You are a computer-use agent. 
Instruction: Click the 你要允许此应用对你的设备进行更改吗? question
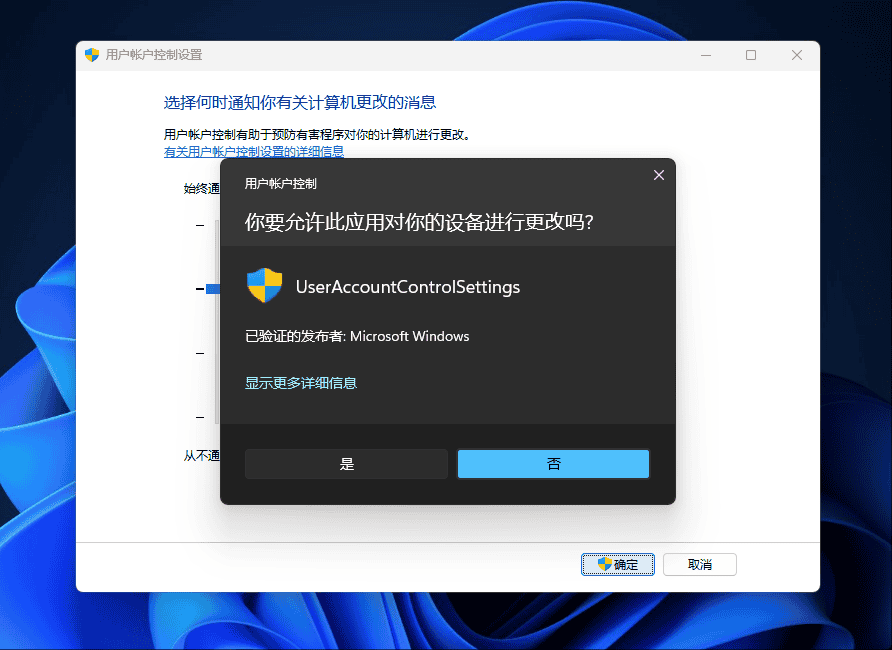(x=419, y=222)
